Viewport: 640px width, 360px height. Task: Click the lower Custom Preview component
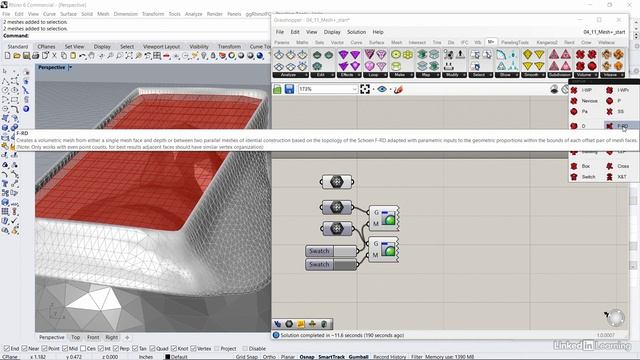(x=384, y=249)
